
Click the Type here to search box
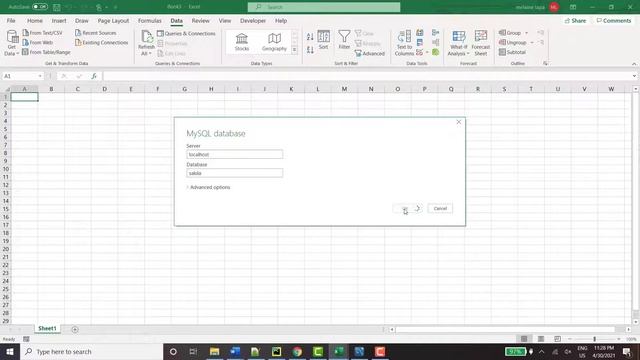pos(91,351)
